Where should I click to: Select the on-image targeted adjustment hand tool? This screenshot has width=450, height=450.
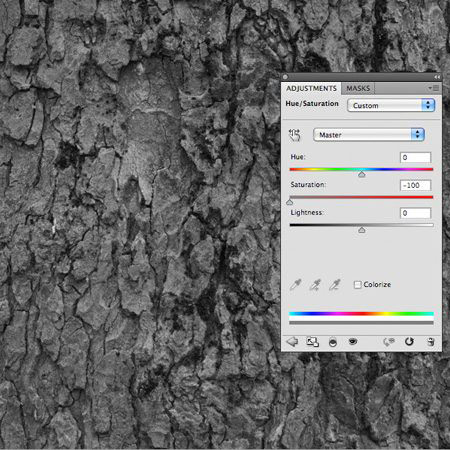point(294,135)
